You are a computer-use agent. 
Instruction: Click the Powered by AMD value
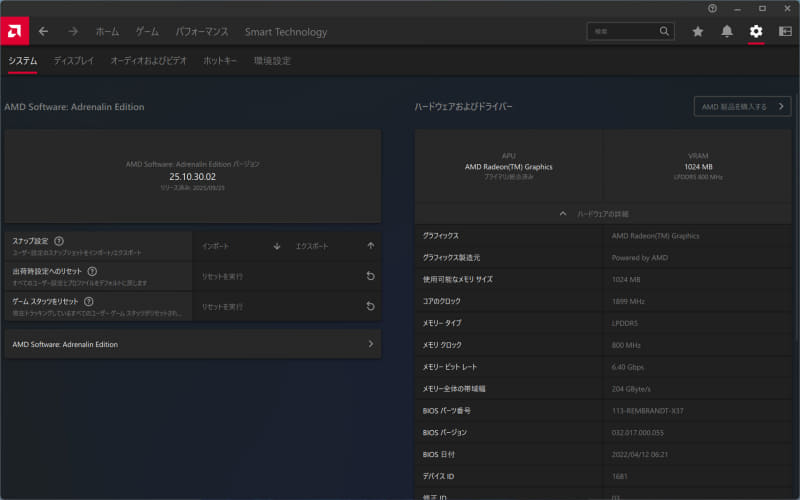pyautogui.click(x=640, y=258)
